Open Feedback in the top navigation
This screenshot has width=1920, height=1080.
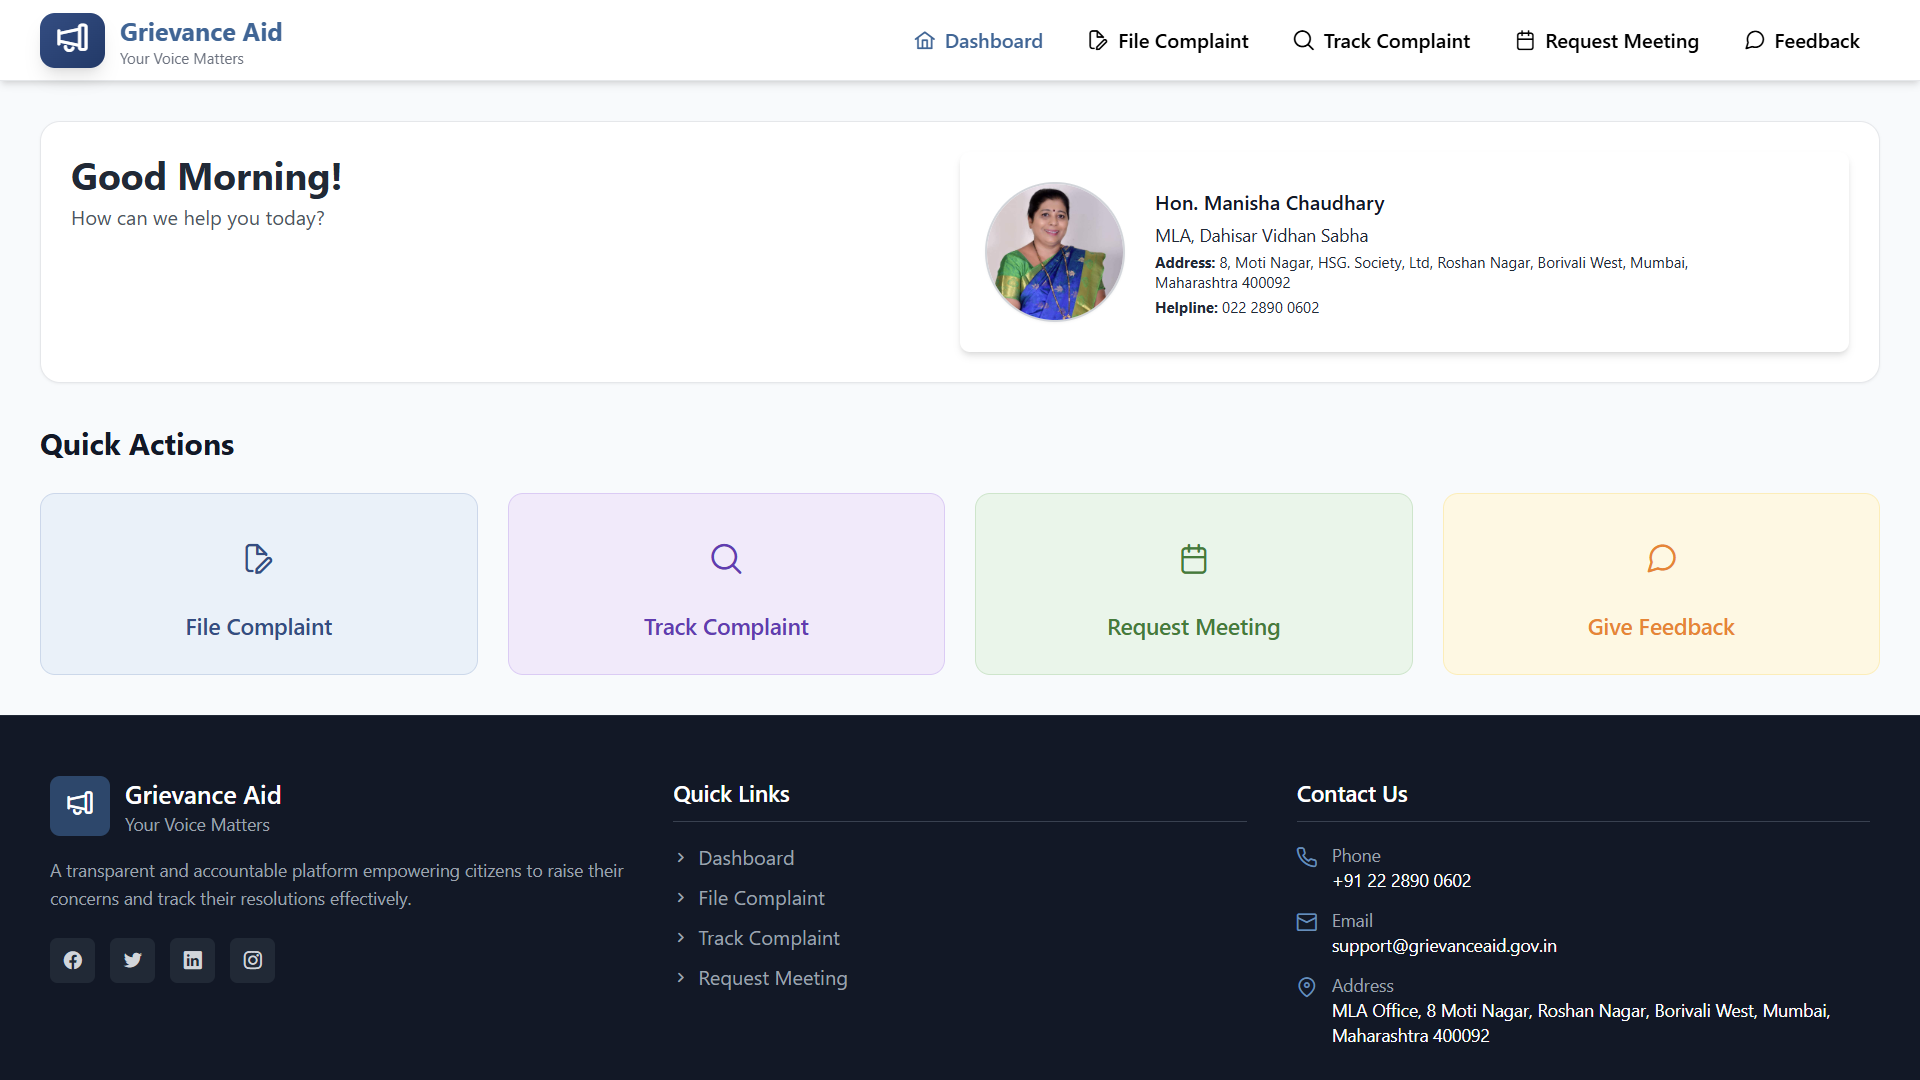pos(1802,41)
